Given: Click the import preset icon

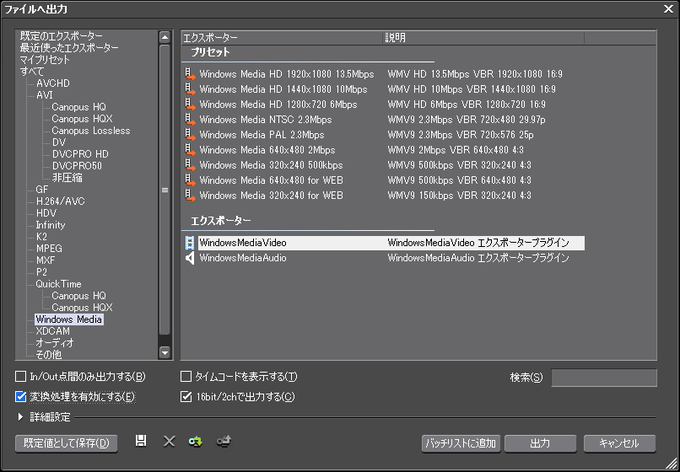Looking at the screenshot, I should tap(196, 442).
